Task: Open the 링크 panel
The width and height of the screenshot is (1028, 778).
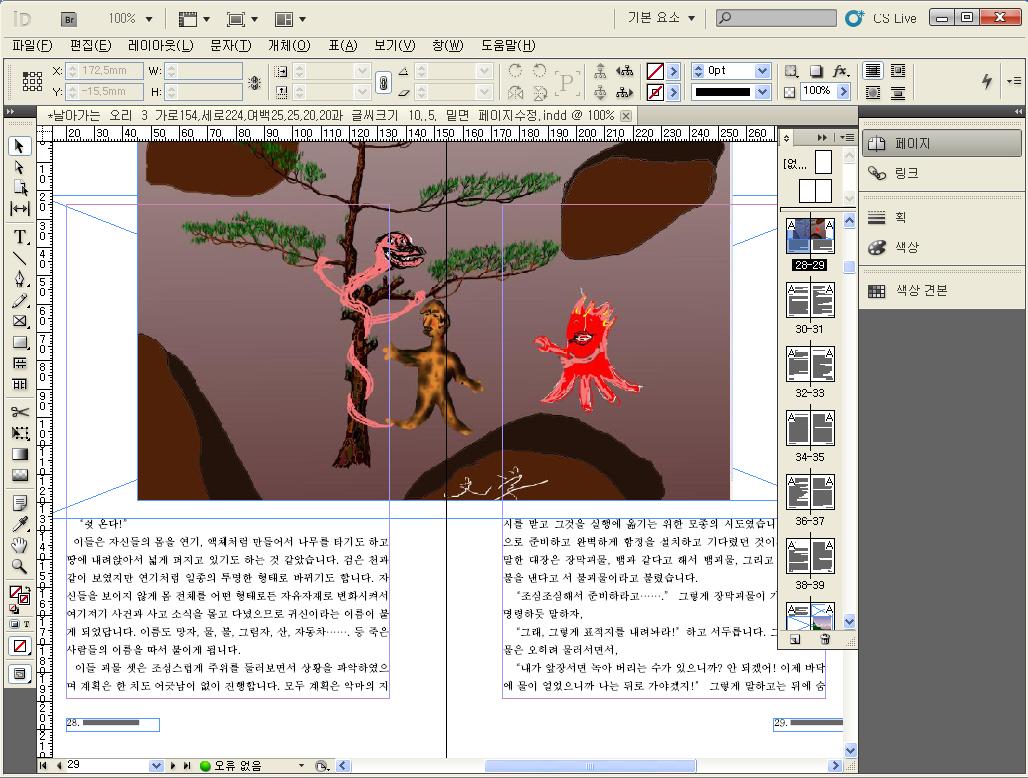Action: pos(906,173)
